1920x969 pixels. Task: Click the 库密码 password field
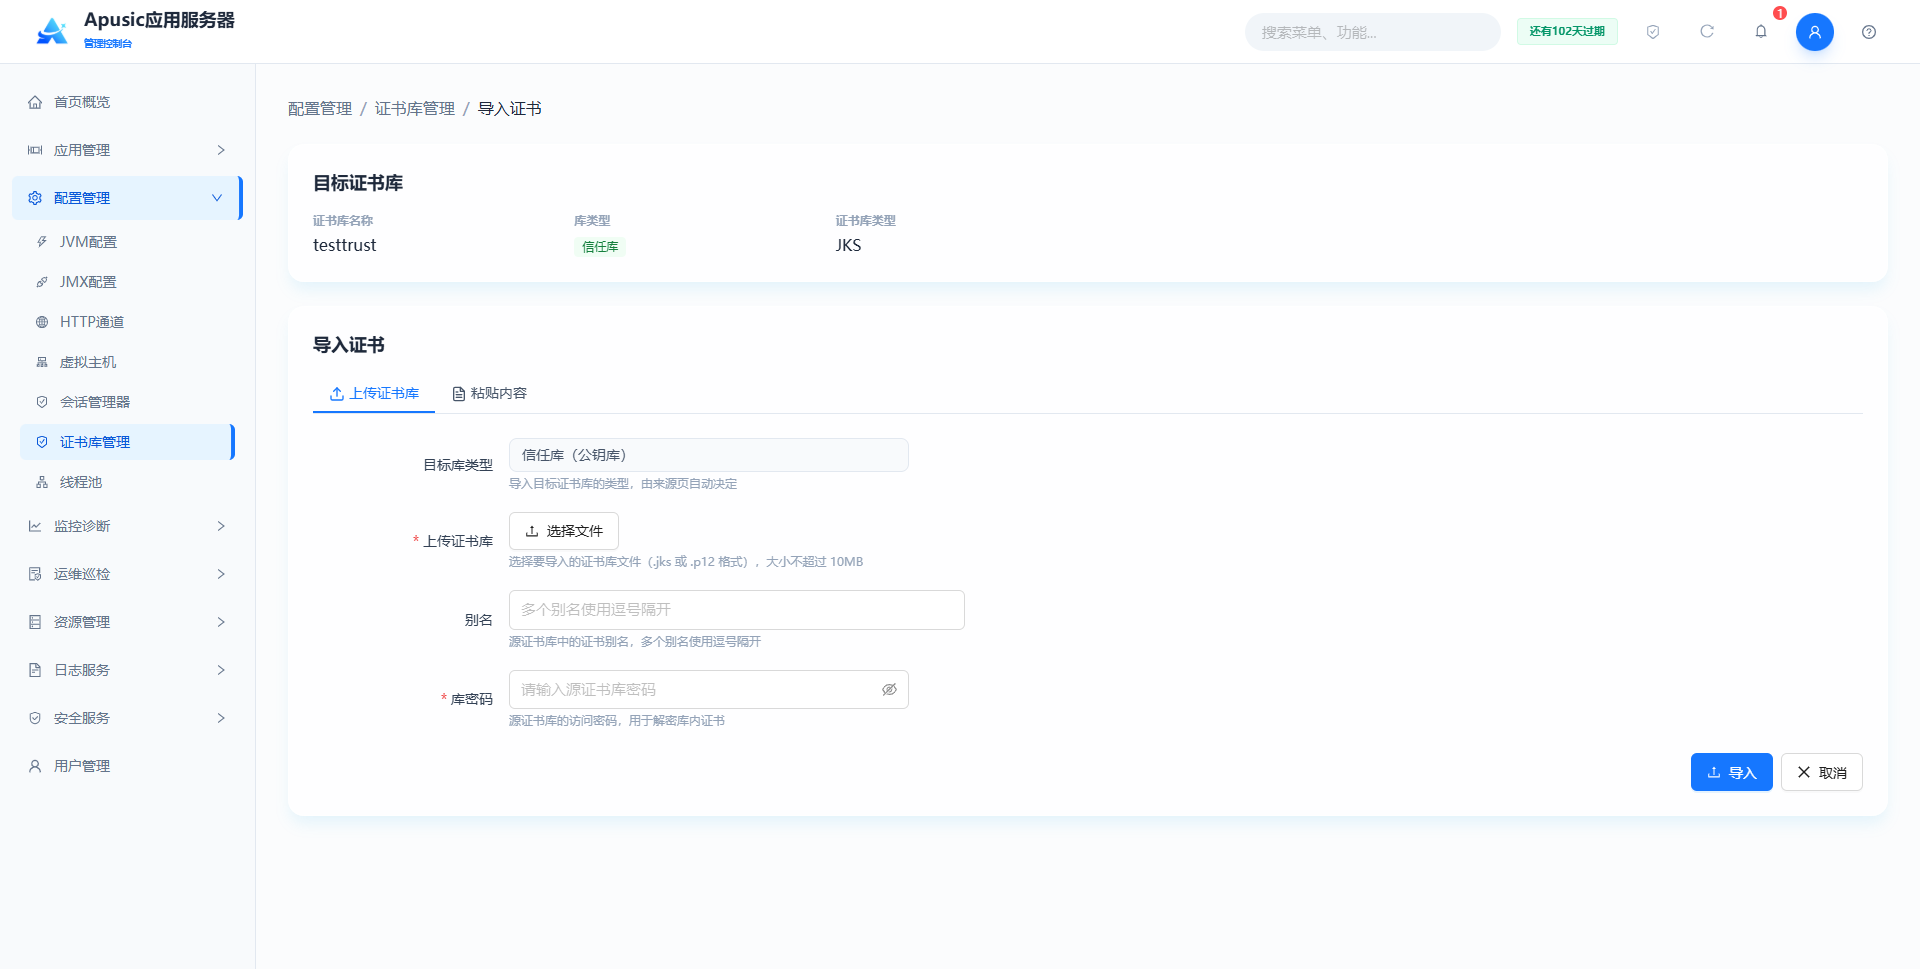pos(709,690)
